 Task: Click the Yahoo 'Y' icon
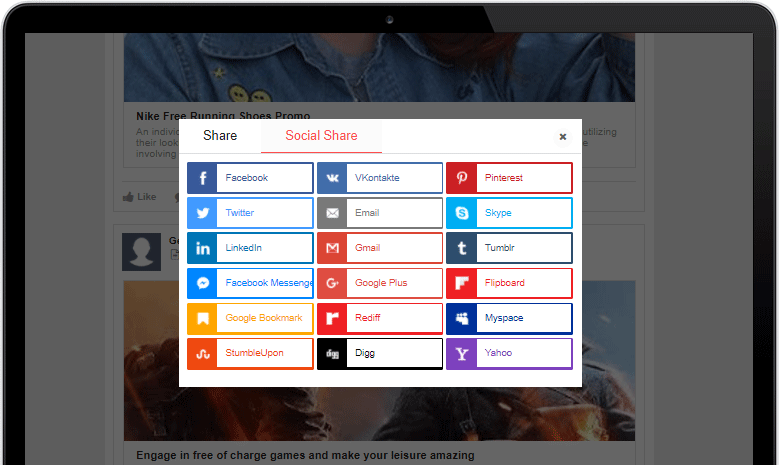(x=462, y=354)
